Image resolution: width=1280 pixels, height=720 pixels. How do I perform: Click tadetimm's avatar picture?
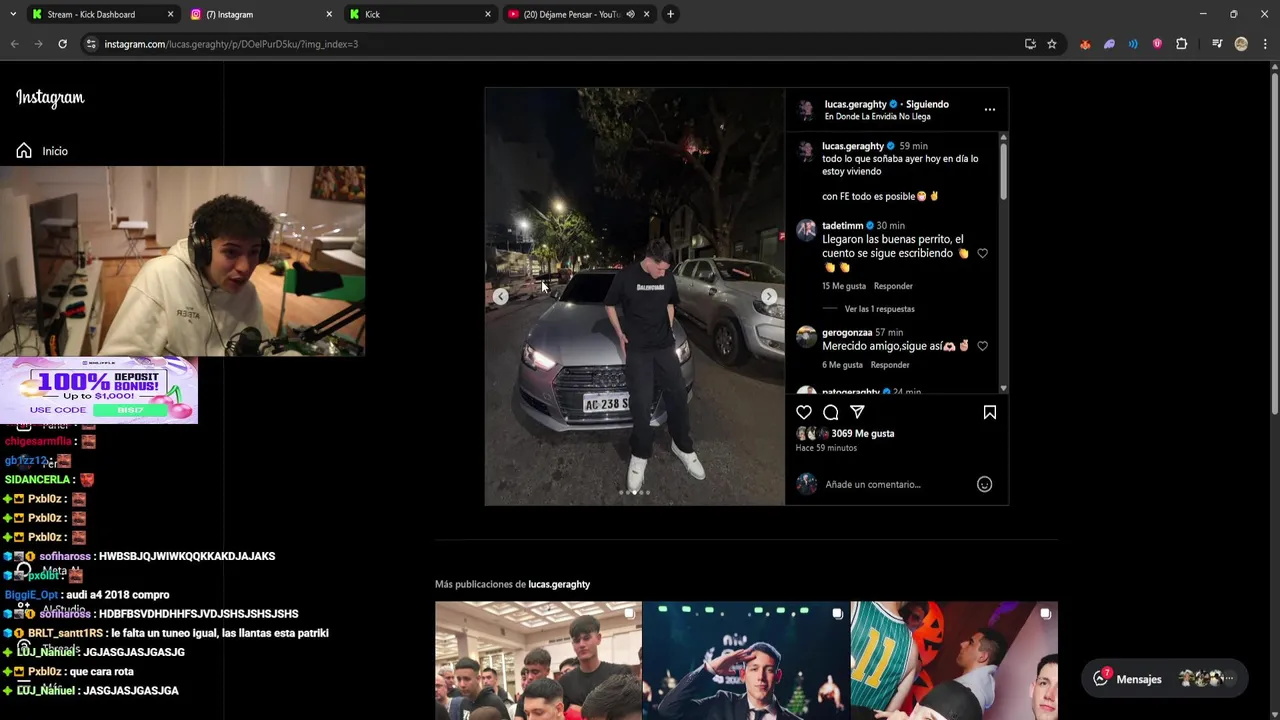click(x=806, y=231)
